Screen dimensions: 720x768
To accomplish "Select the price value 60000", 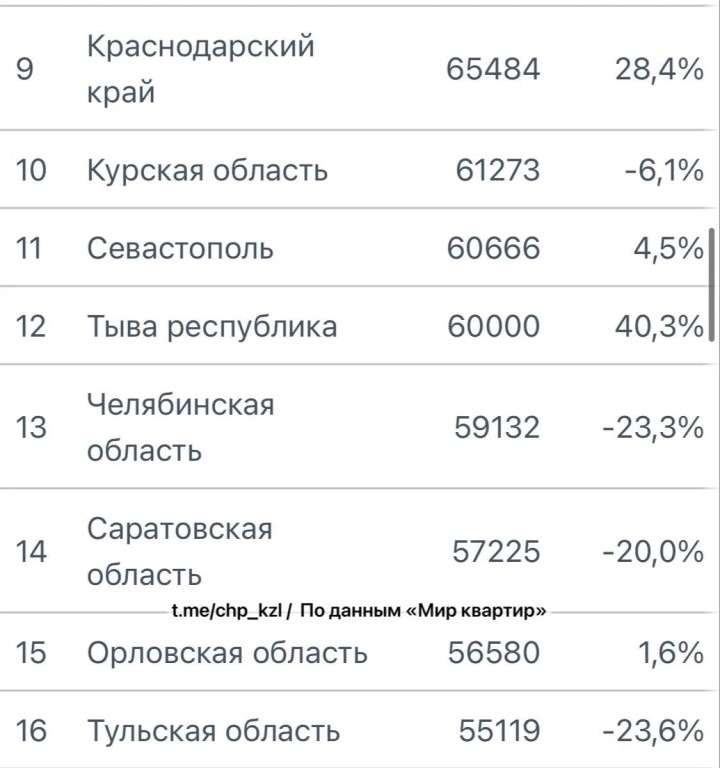I will coord(493,327).
